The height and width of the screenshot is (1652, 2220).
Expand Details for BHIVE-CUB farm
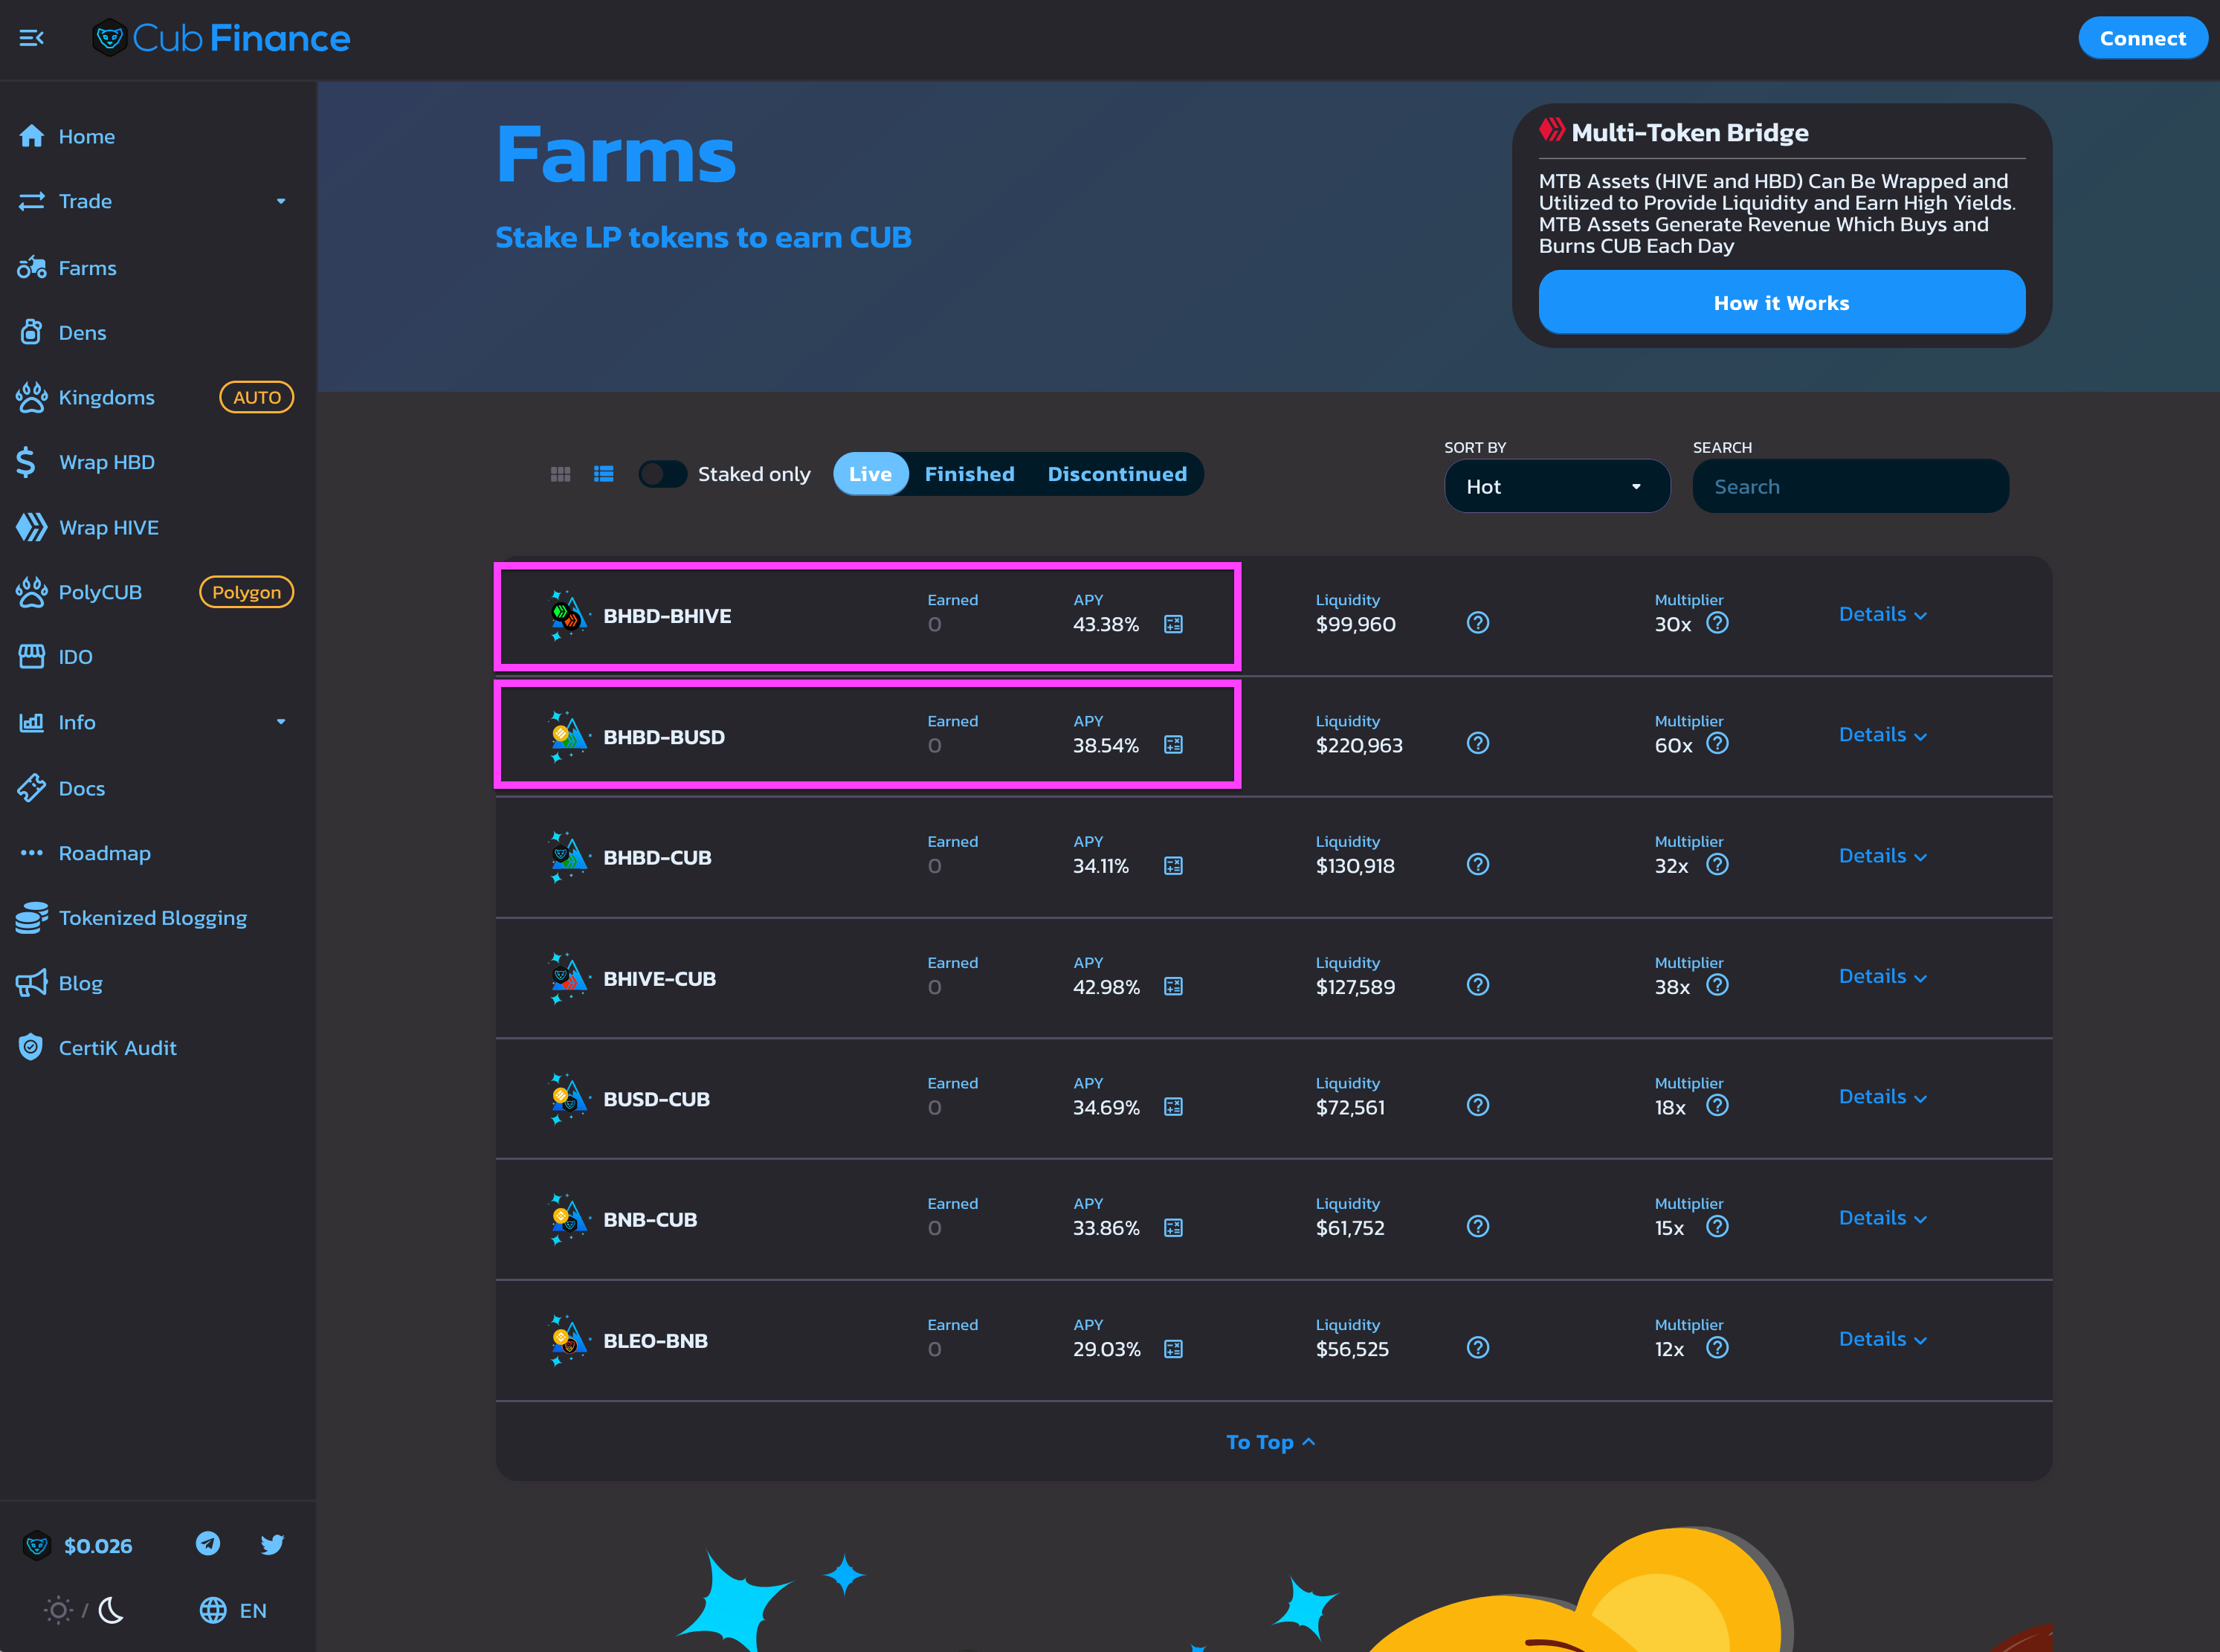click(x=1882, y=976)
